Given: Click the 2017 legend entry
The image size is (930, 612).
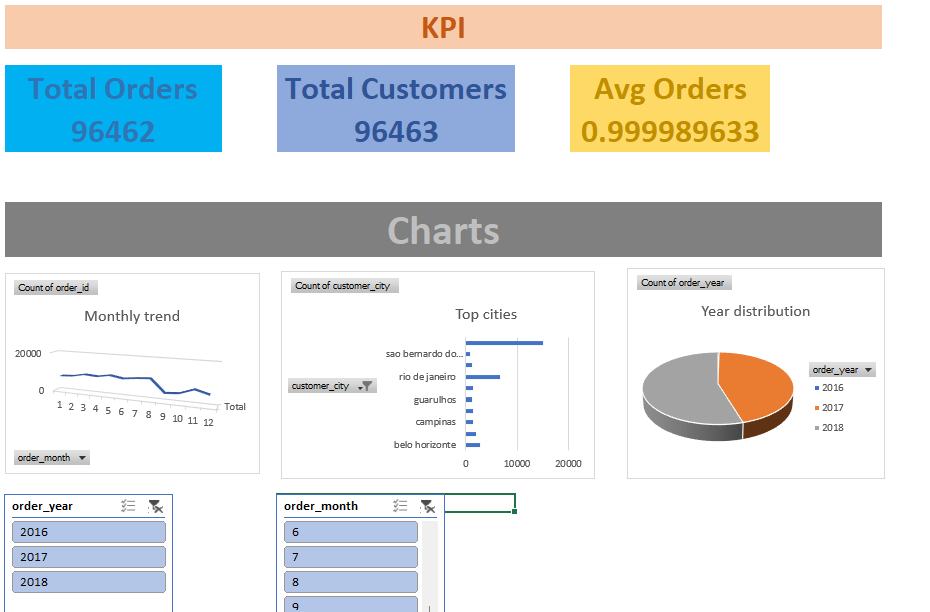Looking at the screenshot, I should pyautogui.click(x=829, y=407).
